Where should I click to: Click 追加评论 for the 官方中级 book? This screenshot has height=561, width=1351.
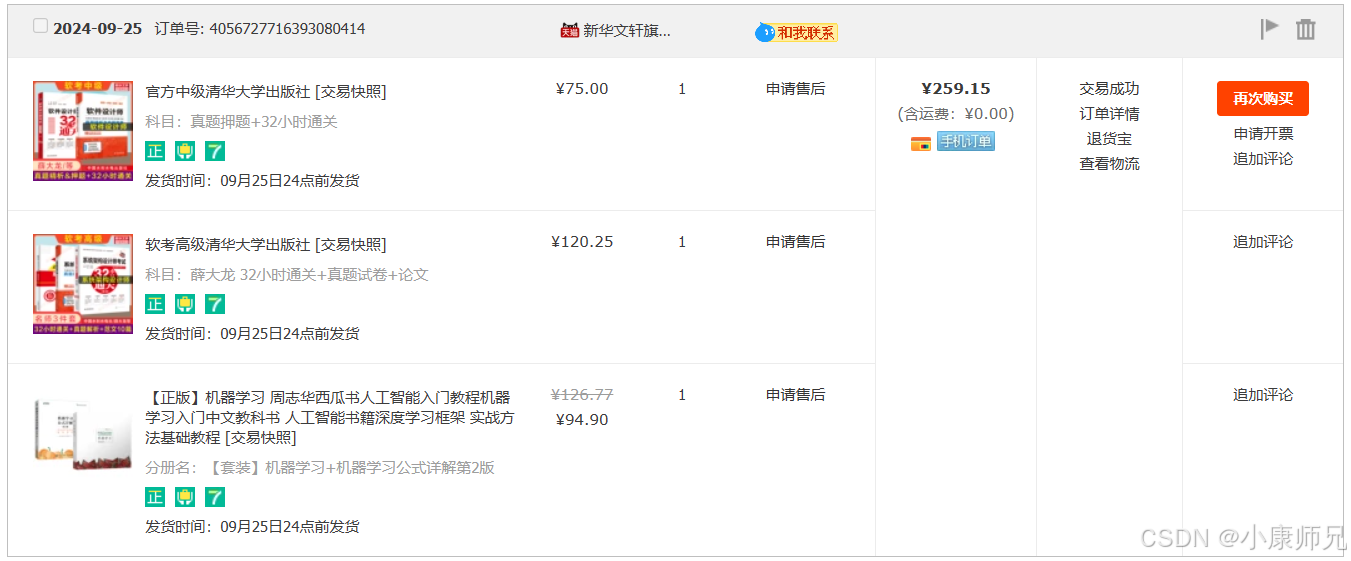point(1263,159)
